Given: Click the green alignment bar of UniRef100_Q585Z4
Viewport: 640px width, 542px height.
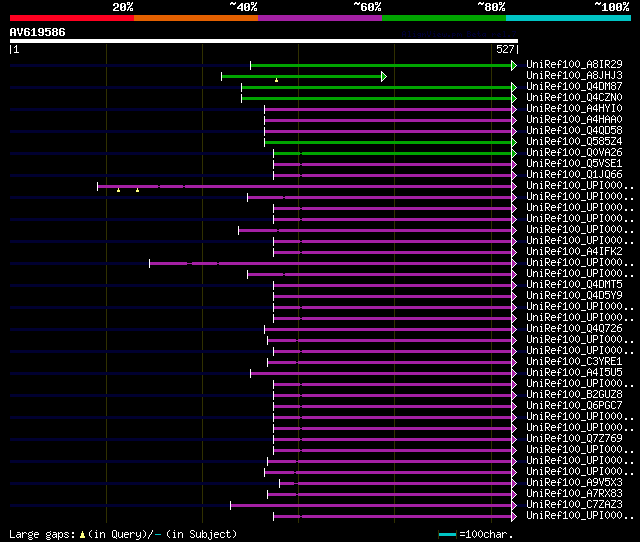Looking at the screenshot, I should (388, 142).
